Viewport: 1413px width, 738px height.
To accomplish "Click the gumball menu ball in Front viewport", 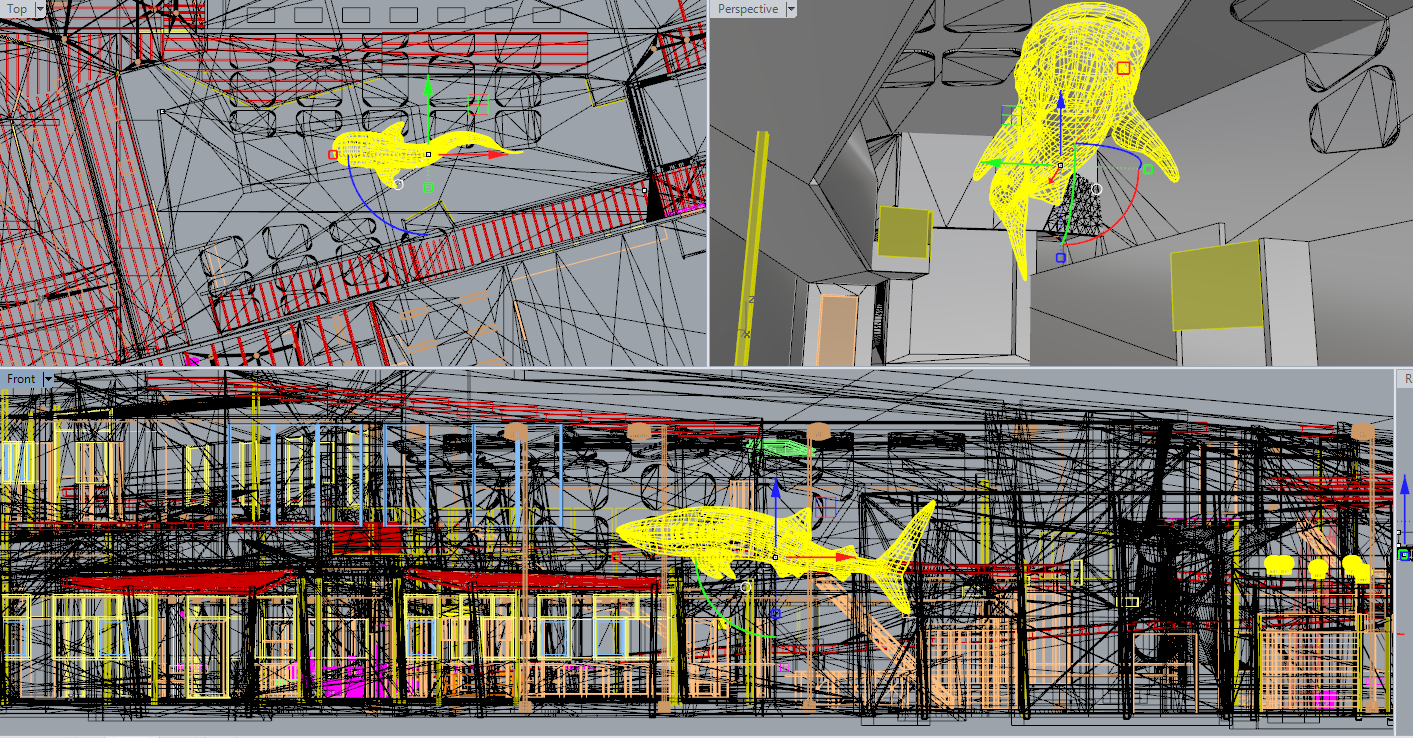I will pyautogui.click(x=745, y=587).
